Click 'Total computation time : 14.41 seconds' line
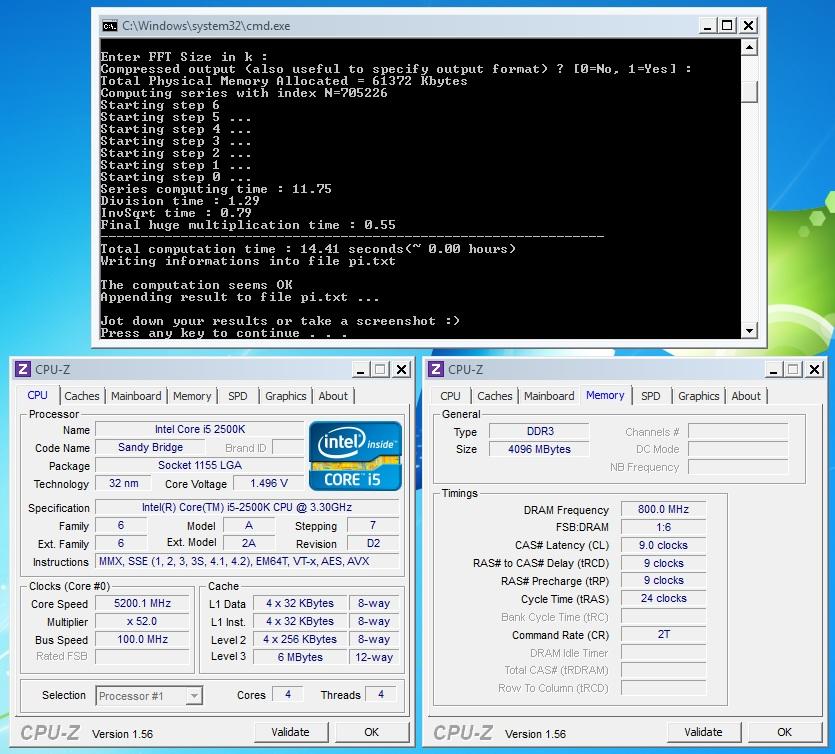The height and width of the screenshot is (754, 835). [x=308, y=249]
